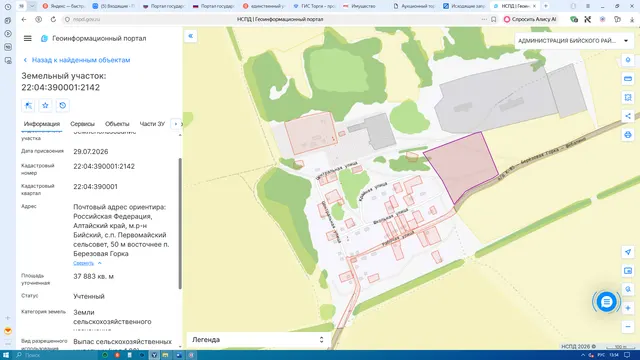This screenshot has height=360, width=640.
Task: Open the Администрация Бийского рай... dropdown
Action: (x=573, y=41)
